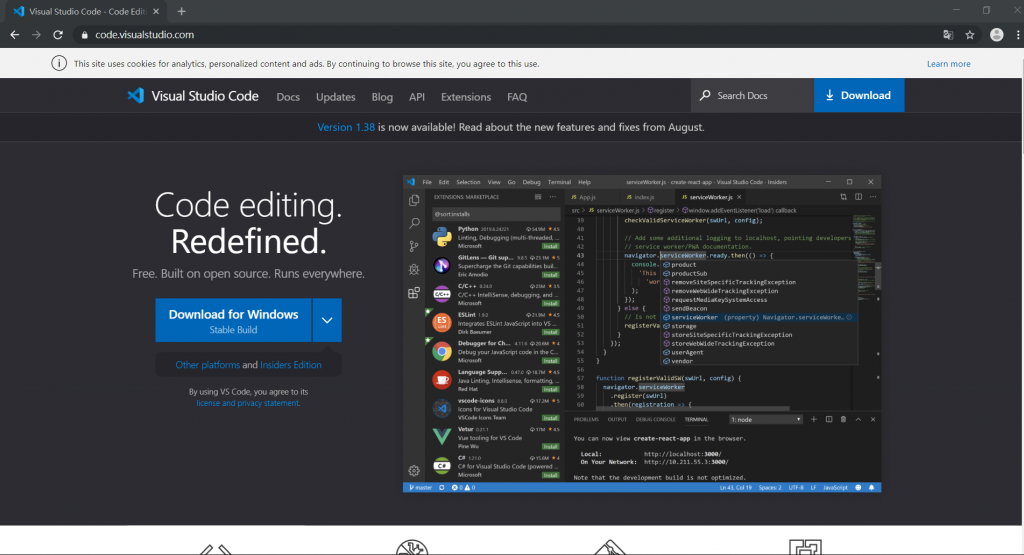Close the Visual Studio Code browser tab
The image size is (1024, 555).
pos(156,11)
